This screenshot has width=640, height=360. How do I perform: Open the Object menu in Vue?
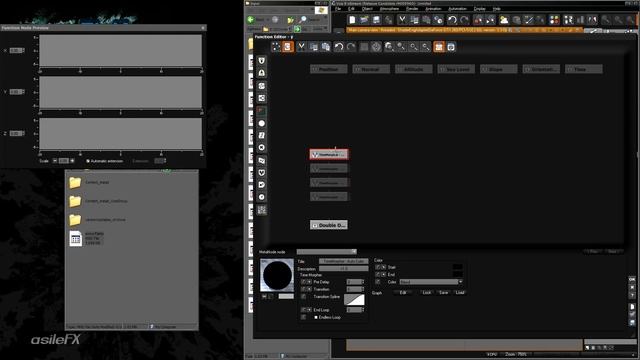tap(367, 9)
